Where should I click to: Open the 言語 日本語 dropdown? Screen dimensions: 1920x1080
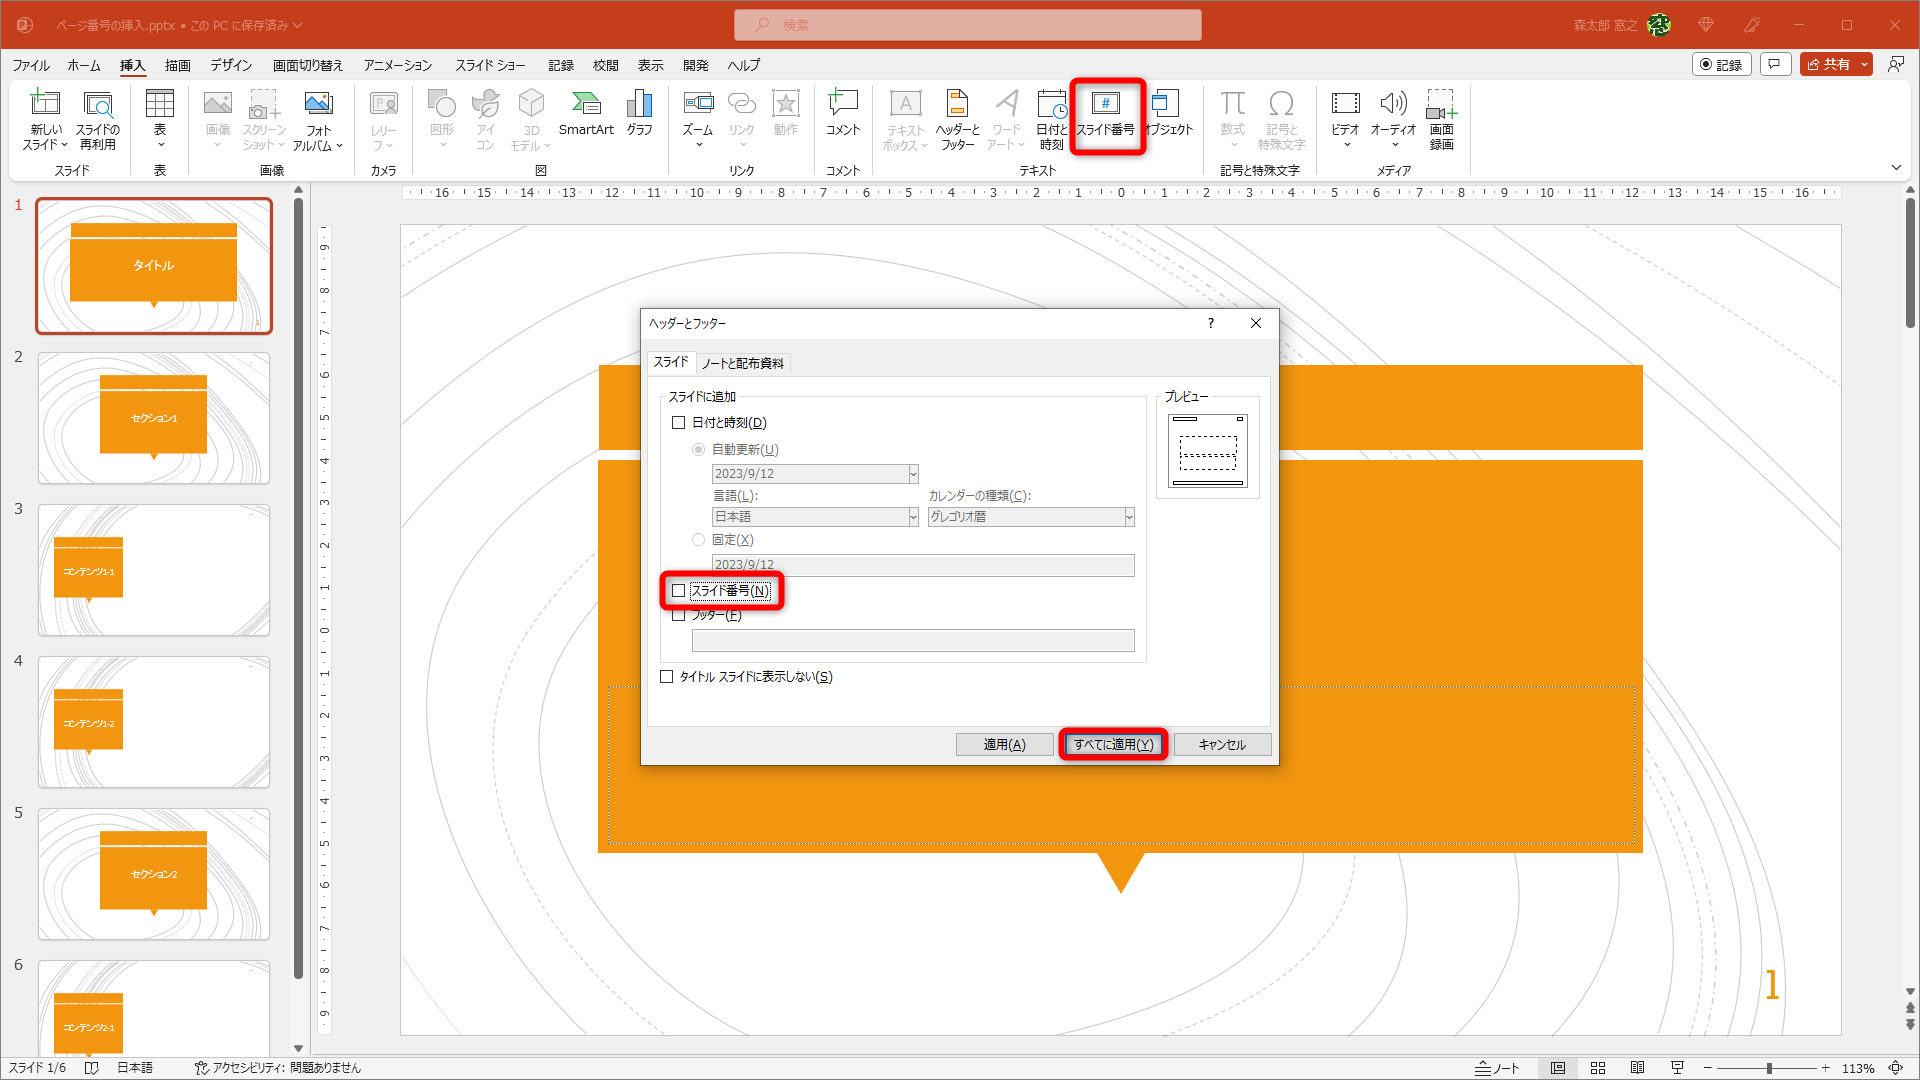pos(912,517)
